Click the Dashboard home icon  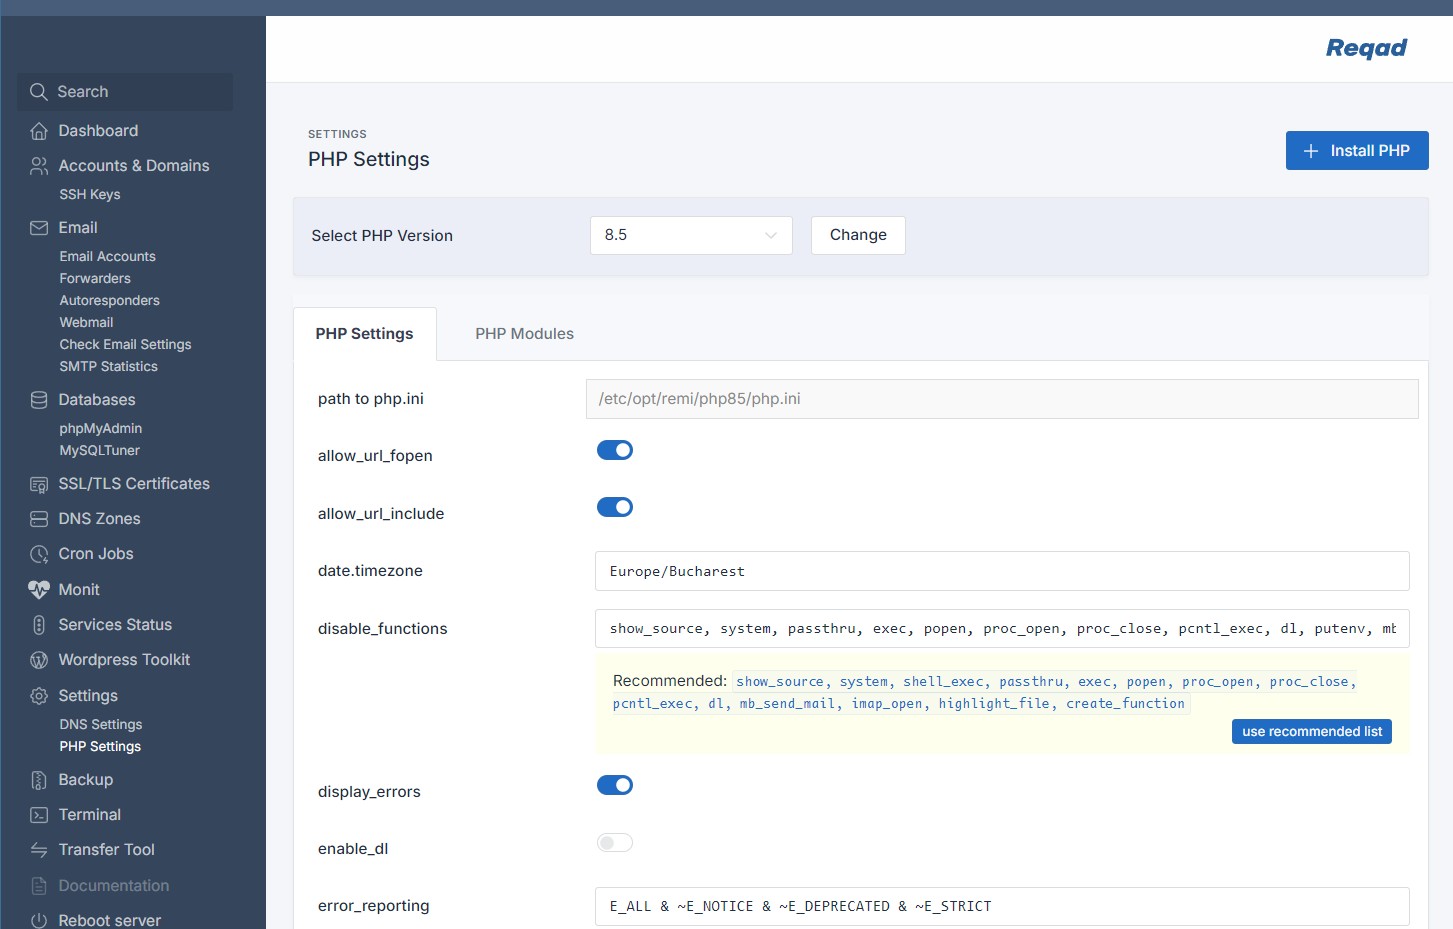click(39, 131)
